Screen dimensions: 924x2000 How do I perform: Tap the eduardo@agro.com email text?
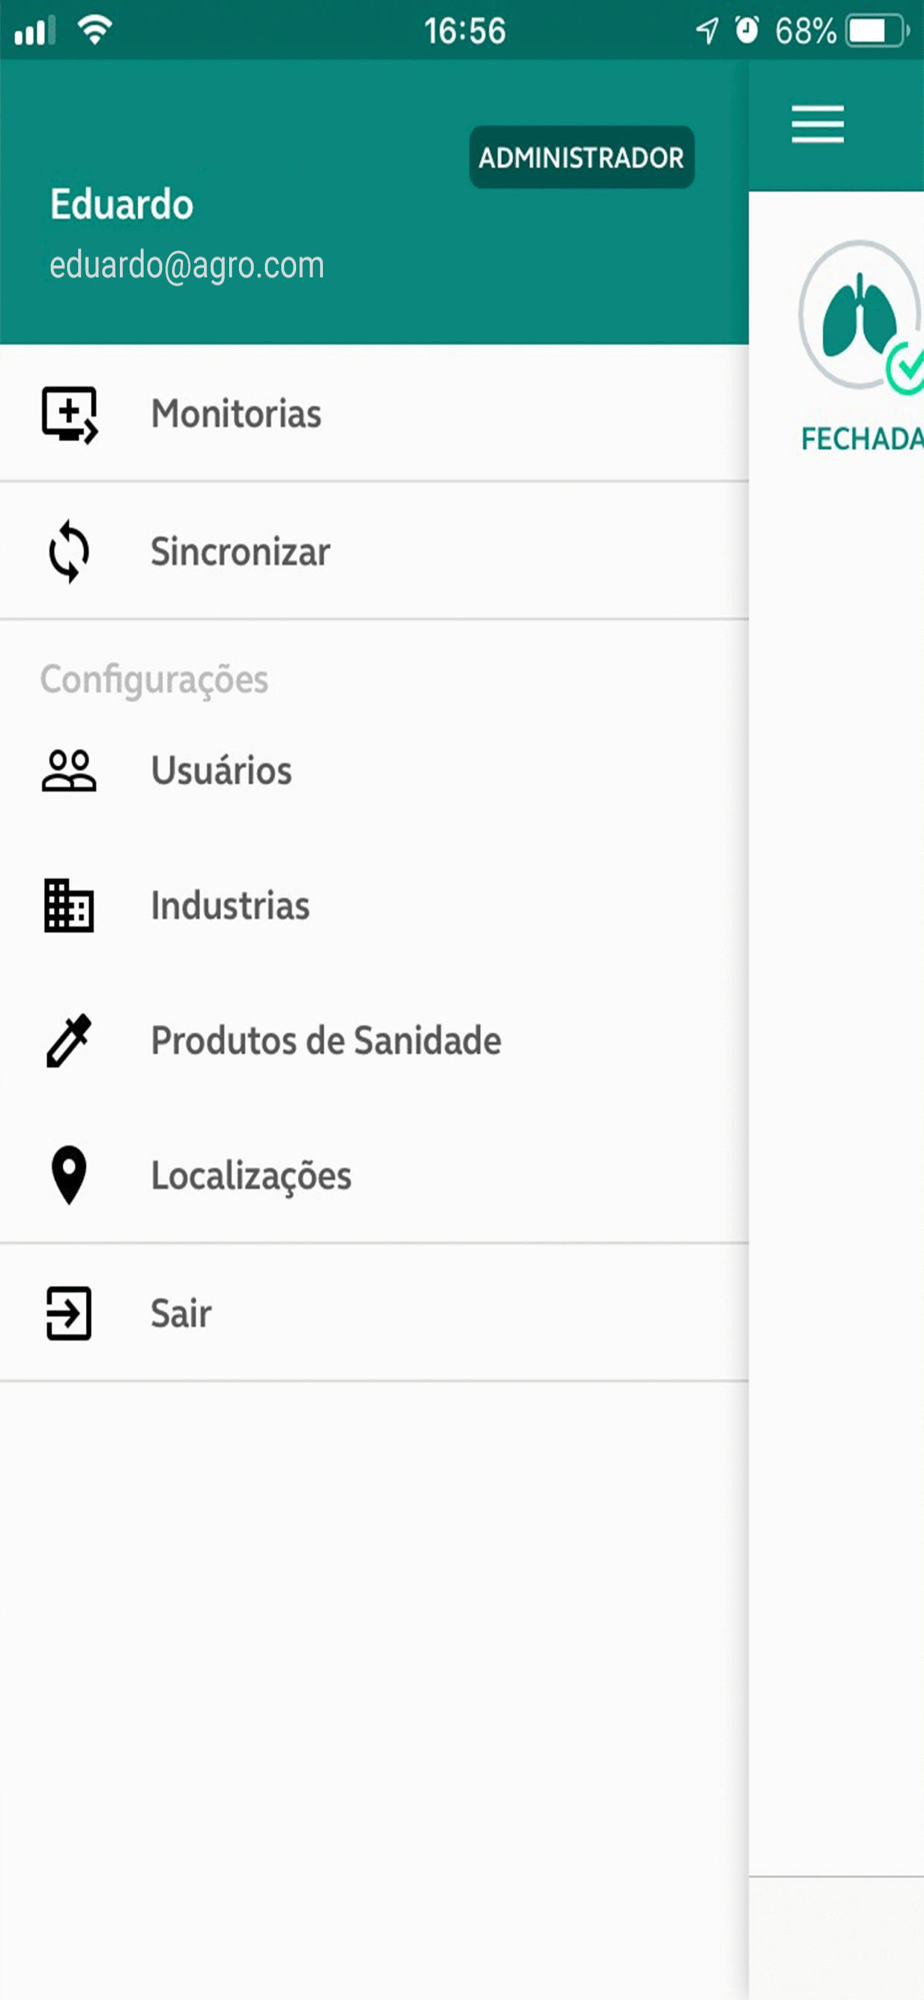pyautogui.click(x=187, y=265)
